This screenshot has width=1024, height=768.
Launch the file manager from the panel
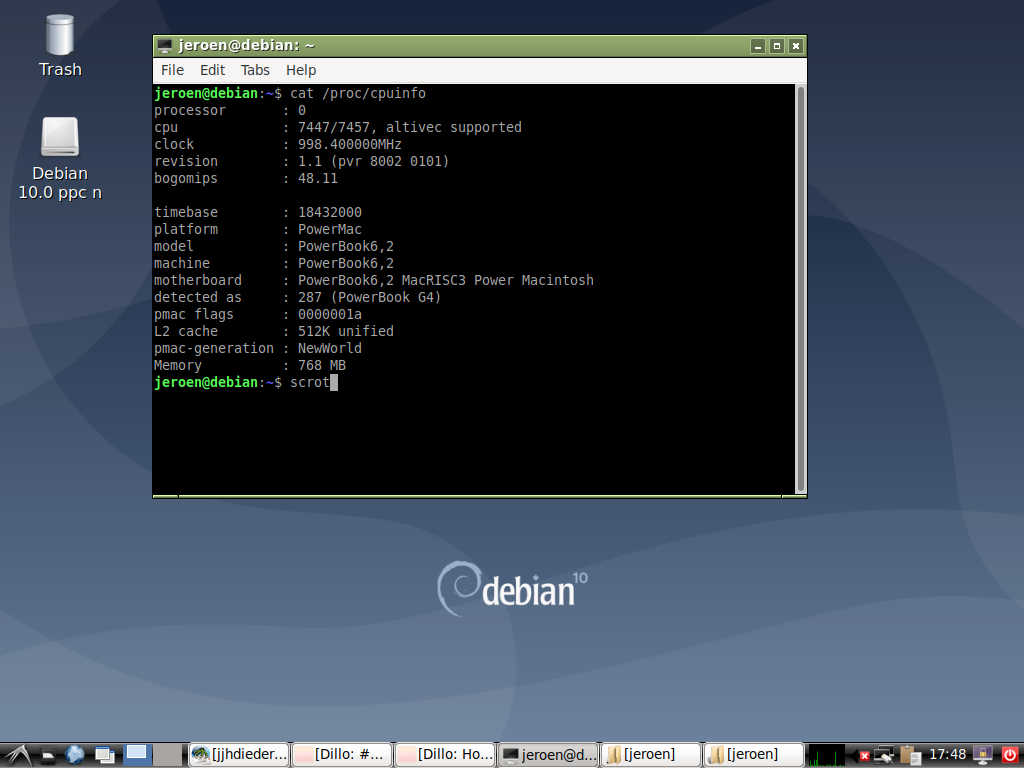click(x=48, y=756)
